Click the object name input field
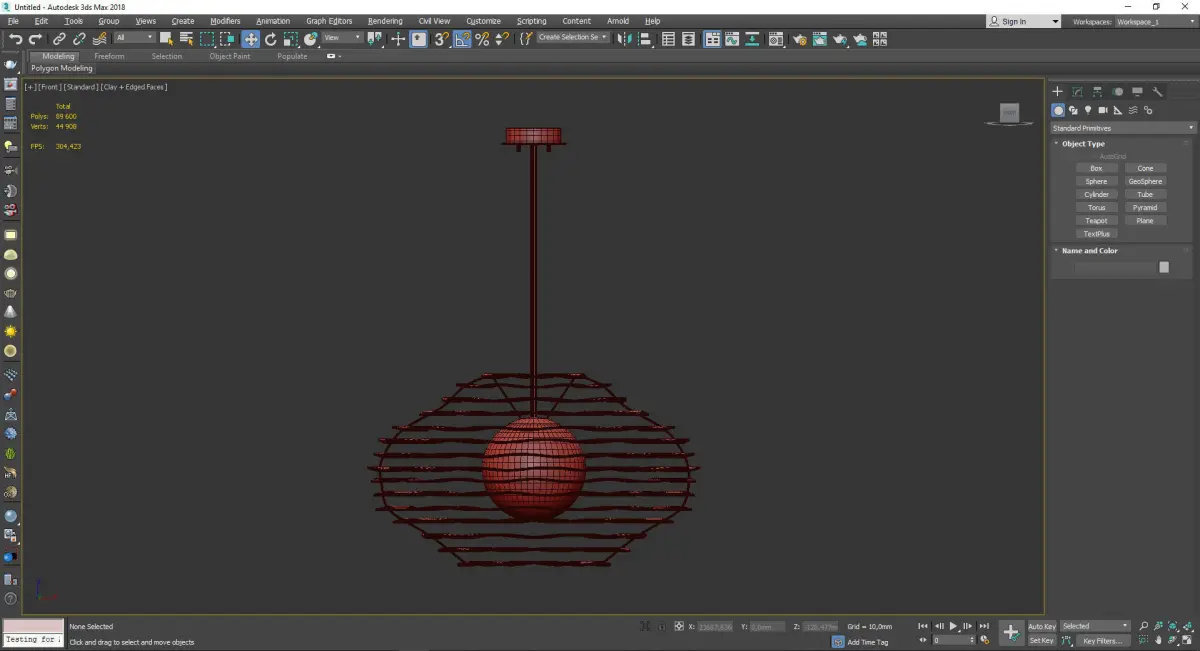The height and width of the screenshot is (651, 1200). click(1116, 267)
